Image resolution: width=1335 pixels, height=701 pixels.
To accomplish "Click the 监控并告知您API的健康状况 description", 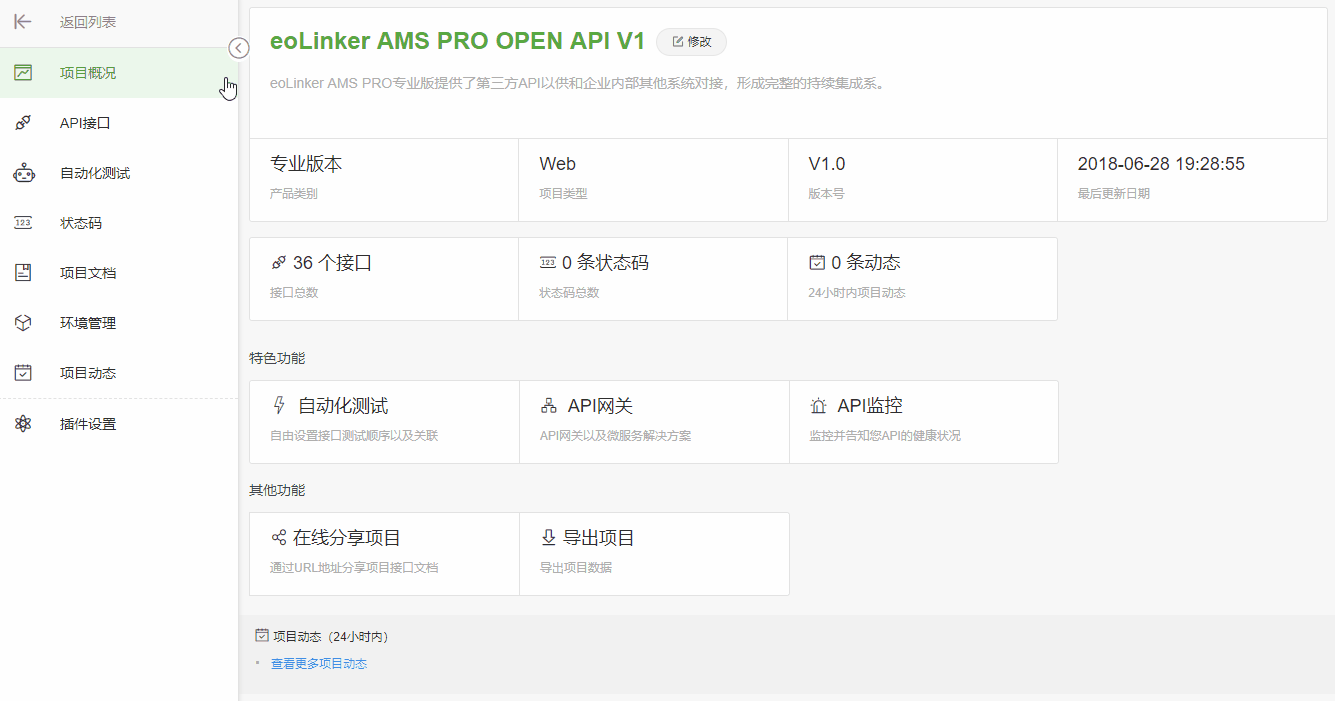I will 885,436.
